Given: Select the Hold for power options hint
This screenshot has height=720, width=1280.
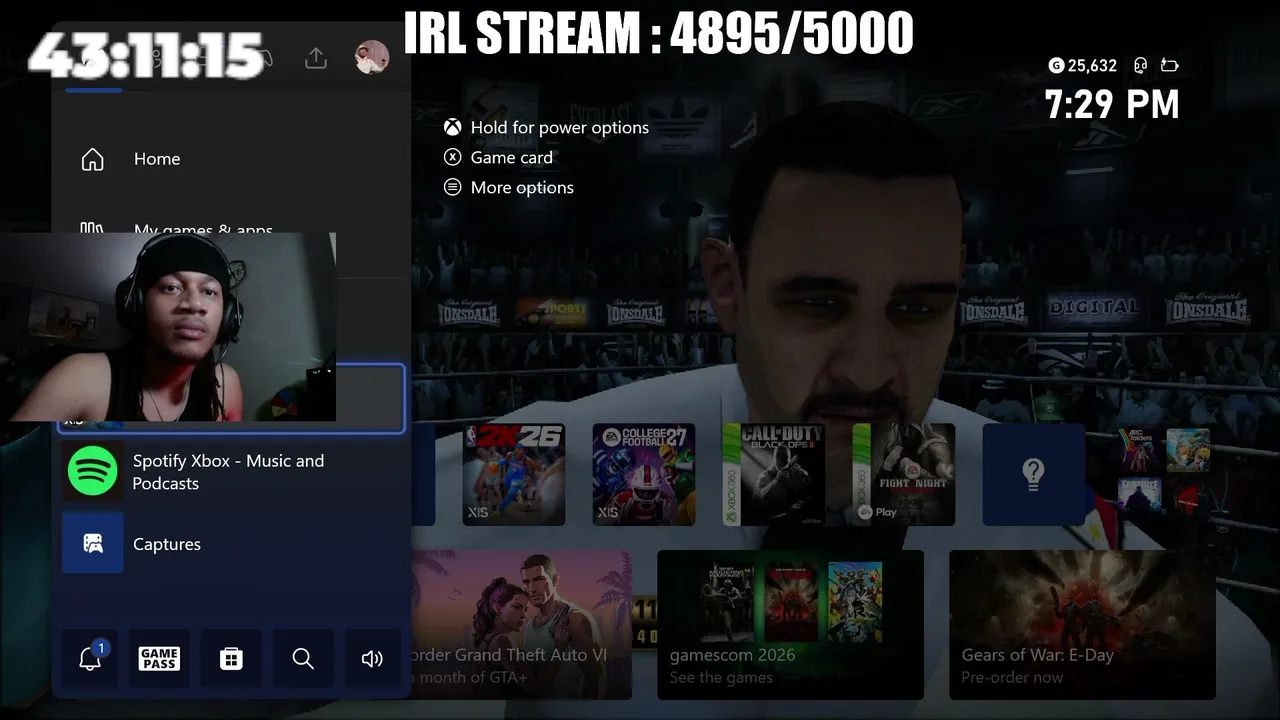Looking at the screenshot, I should point(547,127).
